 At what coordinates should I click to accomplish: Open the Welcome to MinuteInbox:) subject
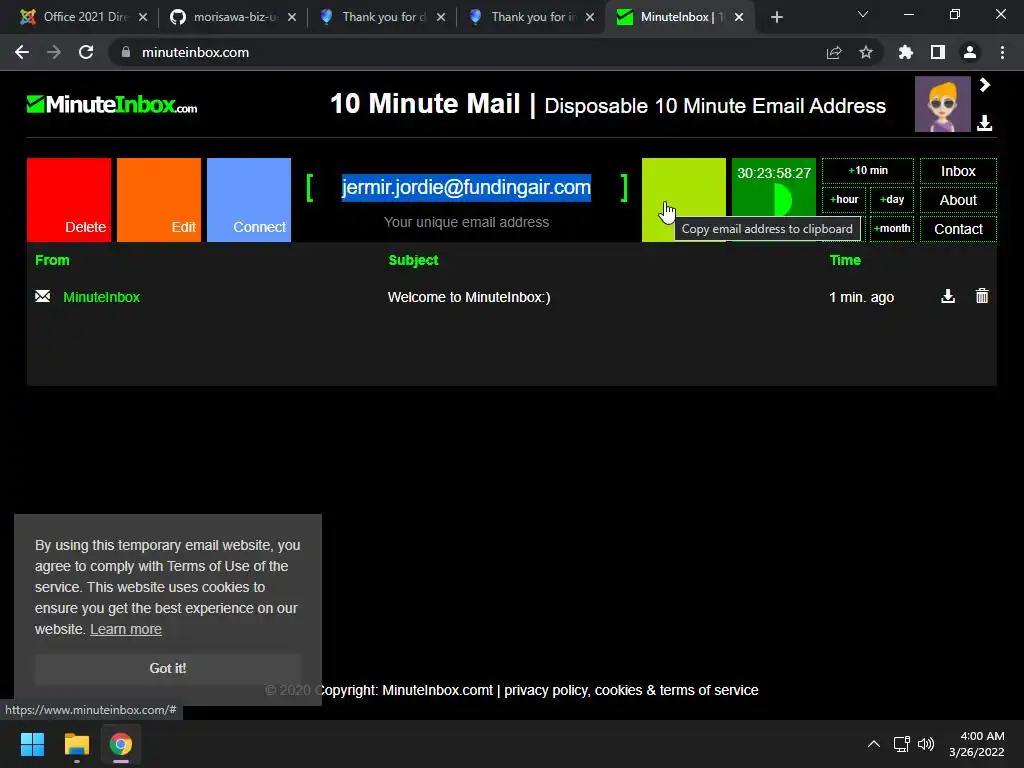click(469, 297)
